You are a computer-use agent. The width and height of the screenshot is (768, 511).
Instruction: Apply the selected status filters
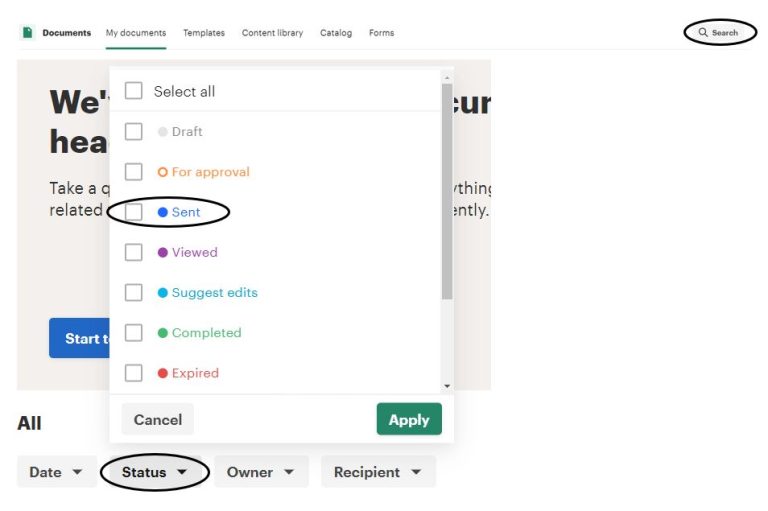pos(409,419)
